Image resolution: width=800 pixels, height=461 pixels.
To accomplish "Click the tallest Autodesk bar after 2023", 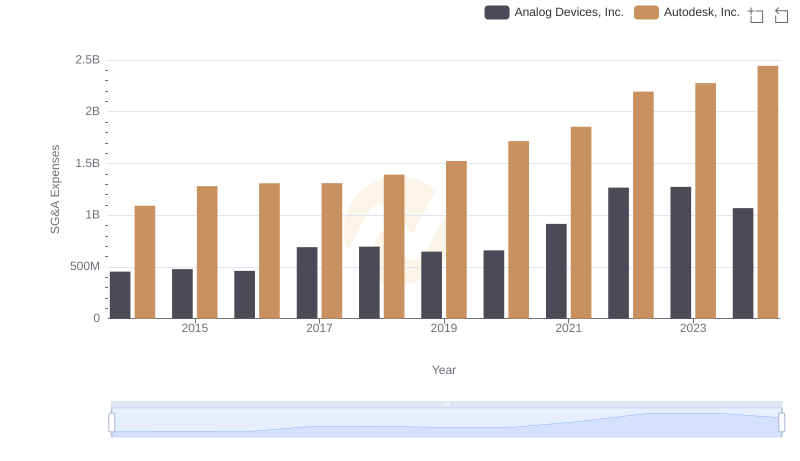I will tap(768, 192).
